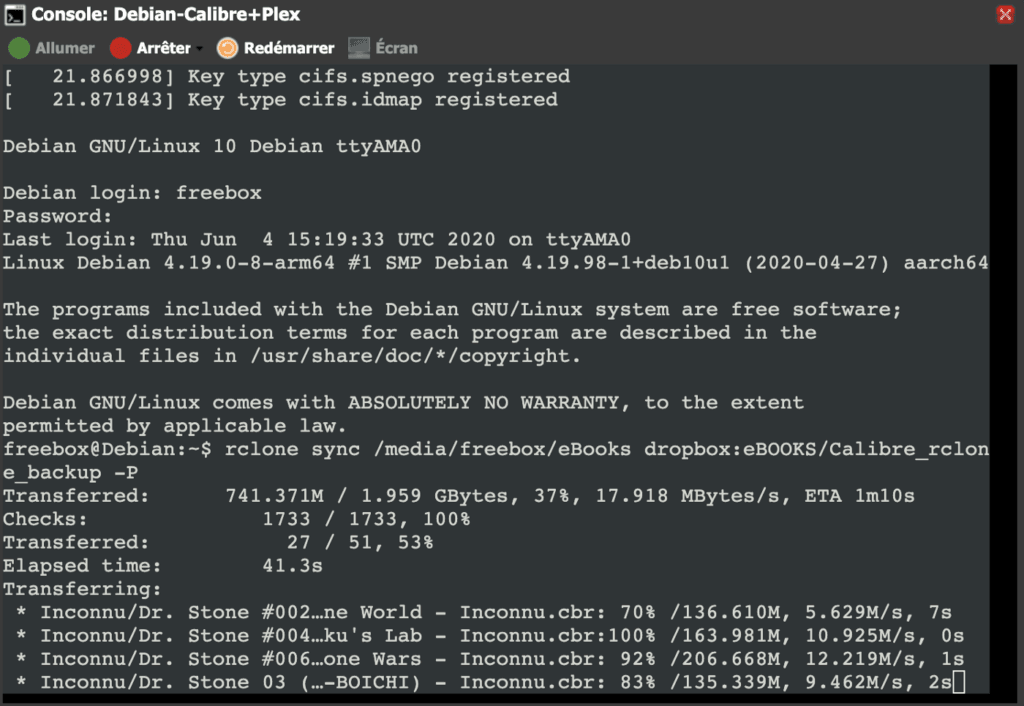Click the rclone sync command line
1024x706 pixels.
click(x=496, y=461)
